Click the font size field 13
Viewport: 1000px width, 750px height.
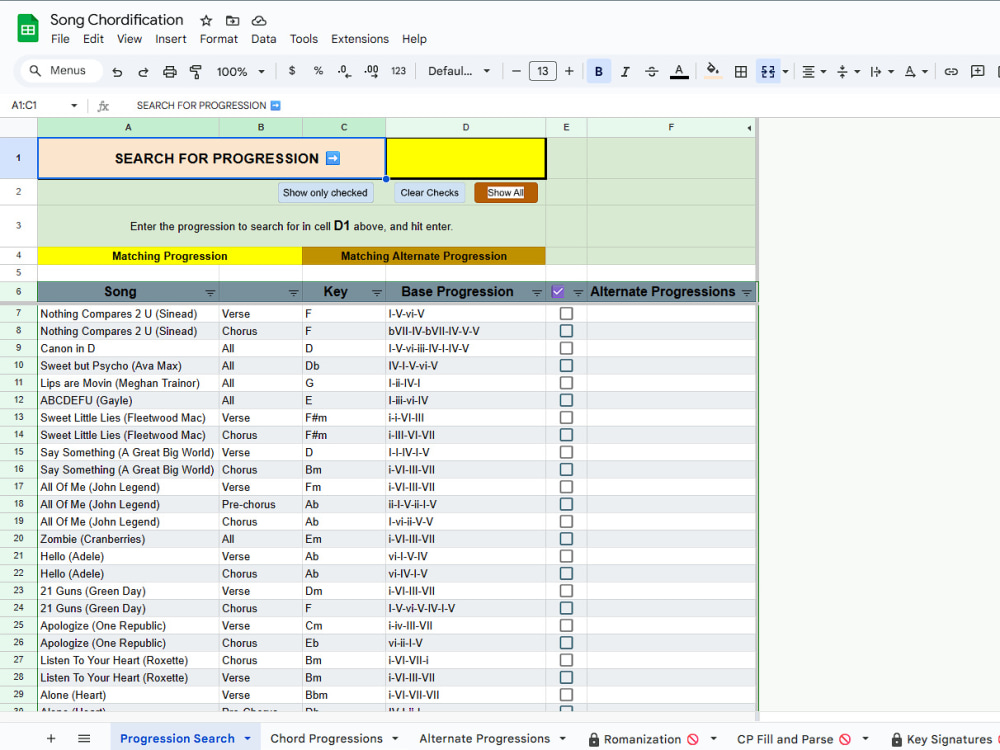(x=543, y=71)
